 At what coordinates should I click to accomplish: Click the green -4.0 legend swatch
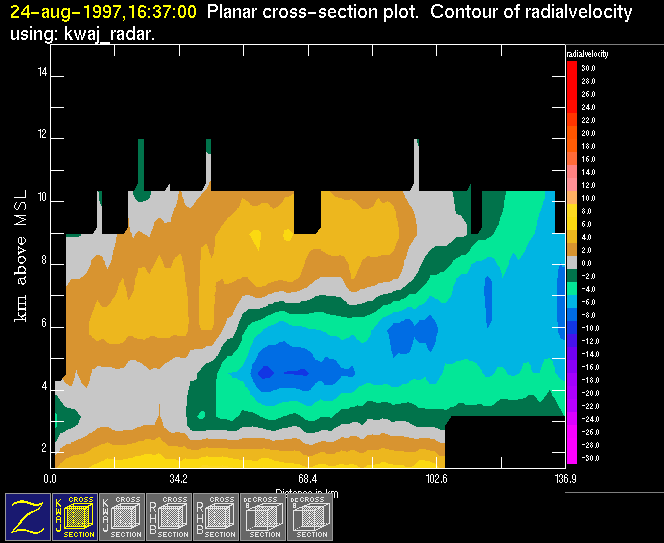[x=572, y=289]
